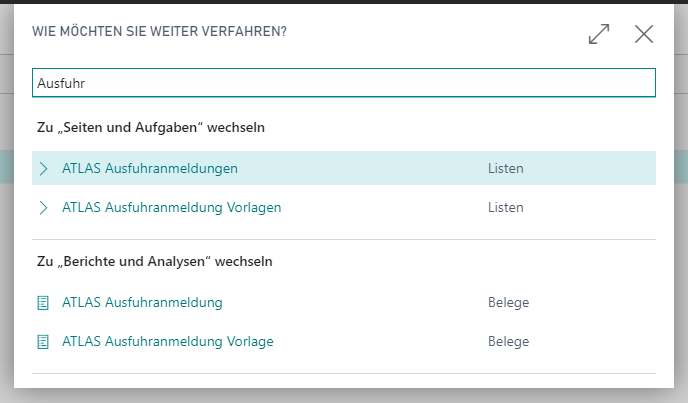The height and width of the screenshot is (403, 688).
Task: Open ATLAS Ausfuhranmeldung Vorlage report
Action: click(x=168, y=341)
